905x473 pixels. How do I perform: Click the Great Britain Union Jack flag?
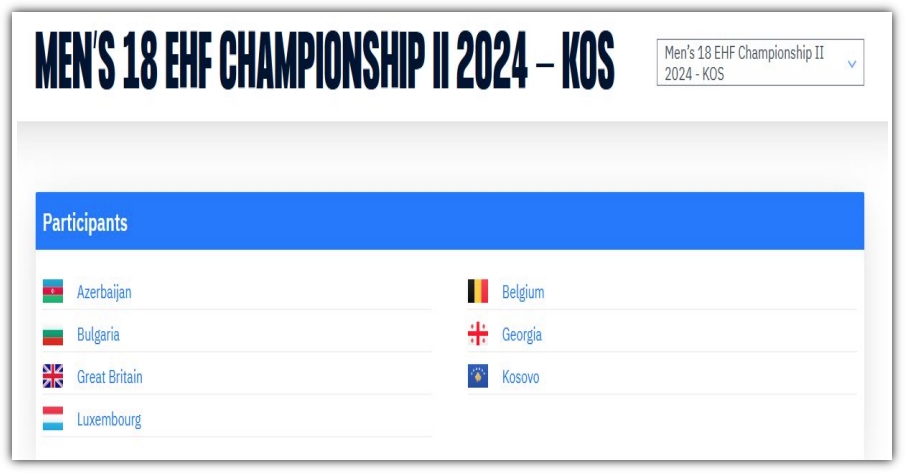(x=53, y=376)
